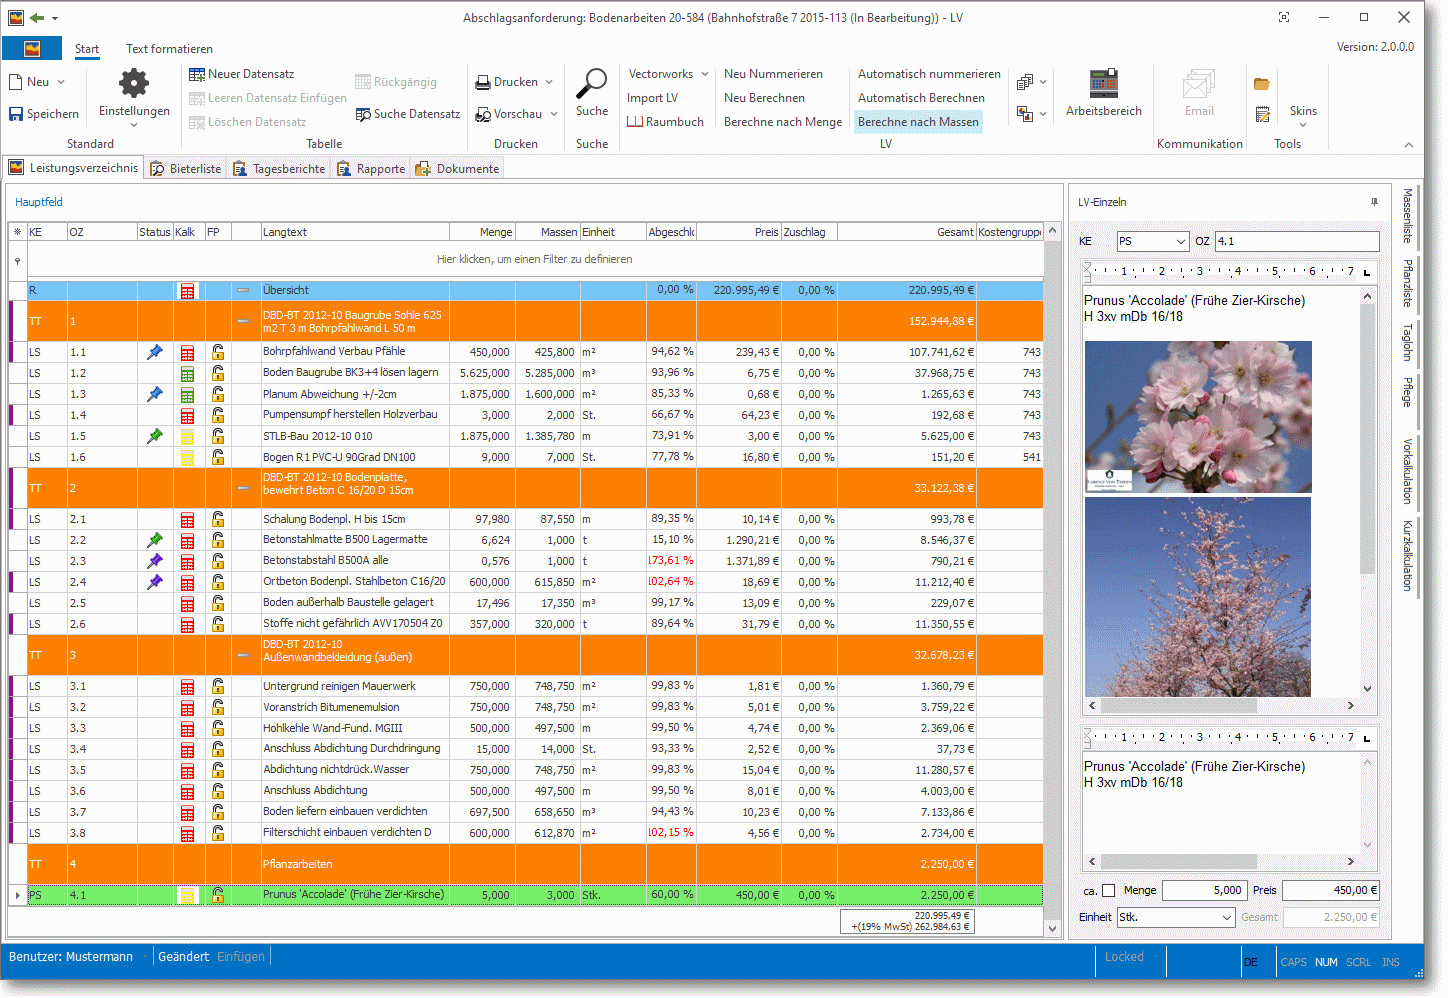Image resolution: width=1448 pixels, height=998 pixels.
Task: Click the Preis input field showing 450,00 €
Action: click(x=1331, y=890)
